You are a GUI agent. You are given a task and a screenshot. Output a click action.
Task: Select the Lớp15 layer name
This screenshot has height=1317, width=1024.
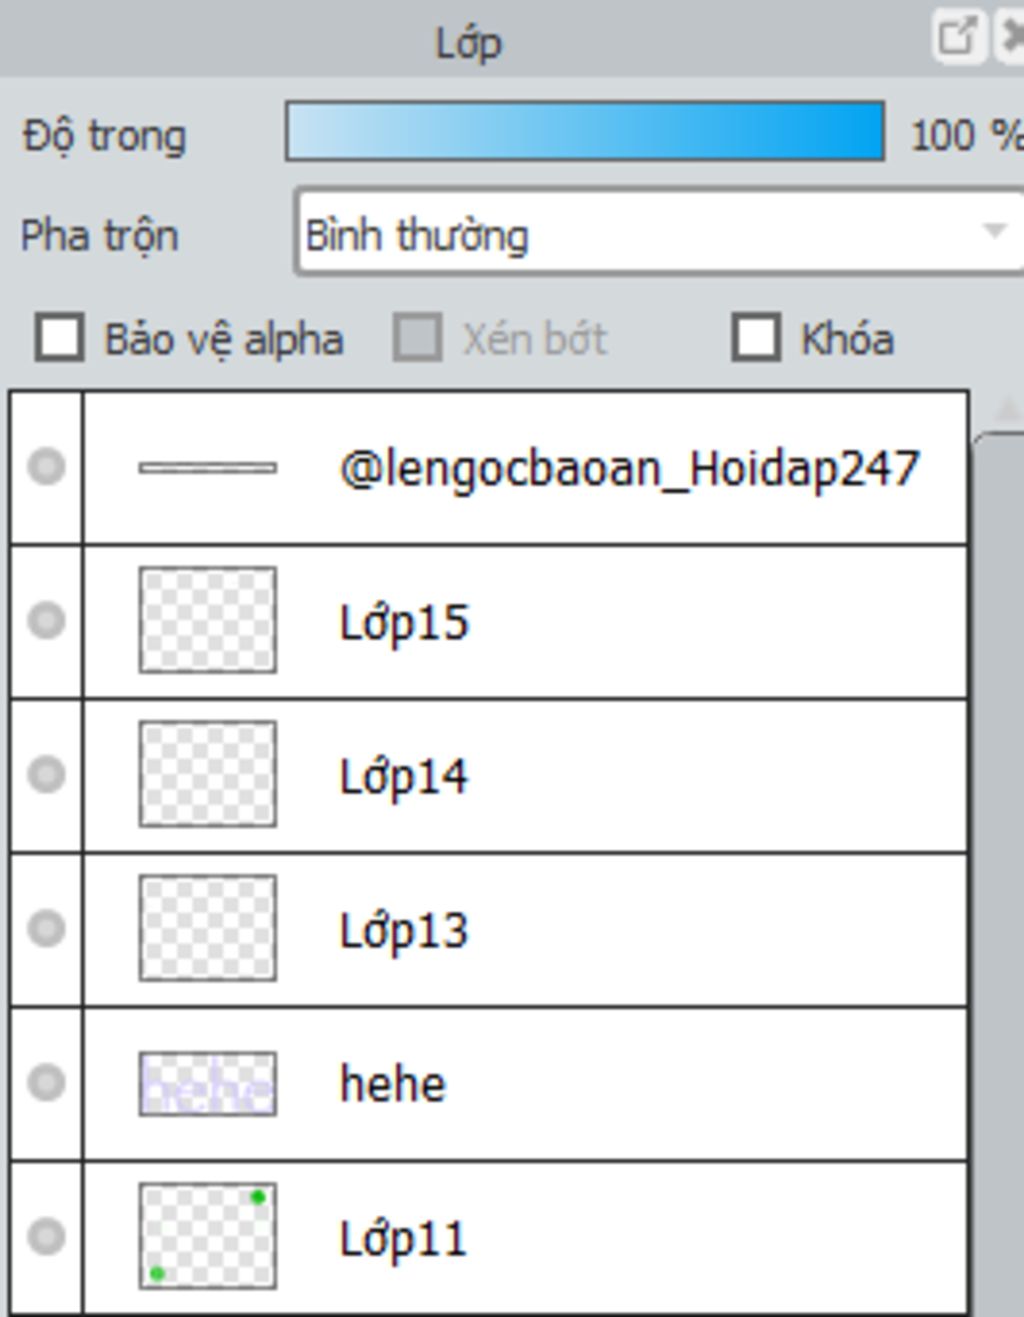pos(404,623)
